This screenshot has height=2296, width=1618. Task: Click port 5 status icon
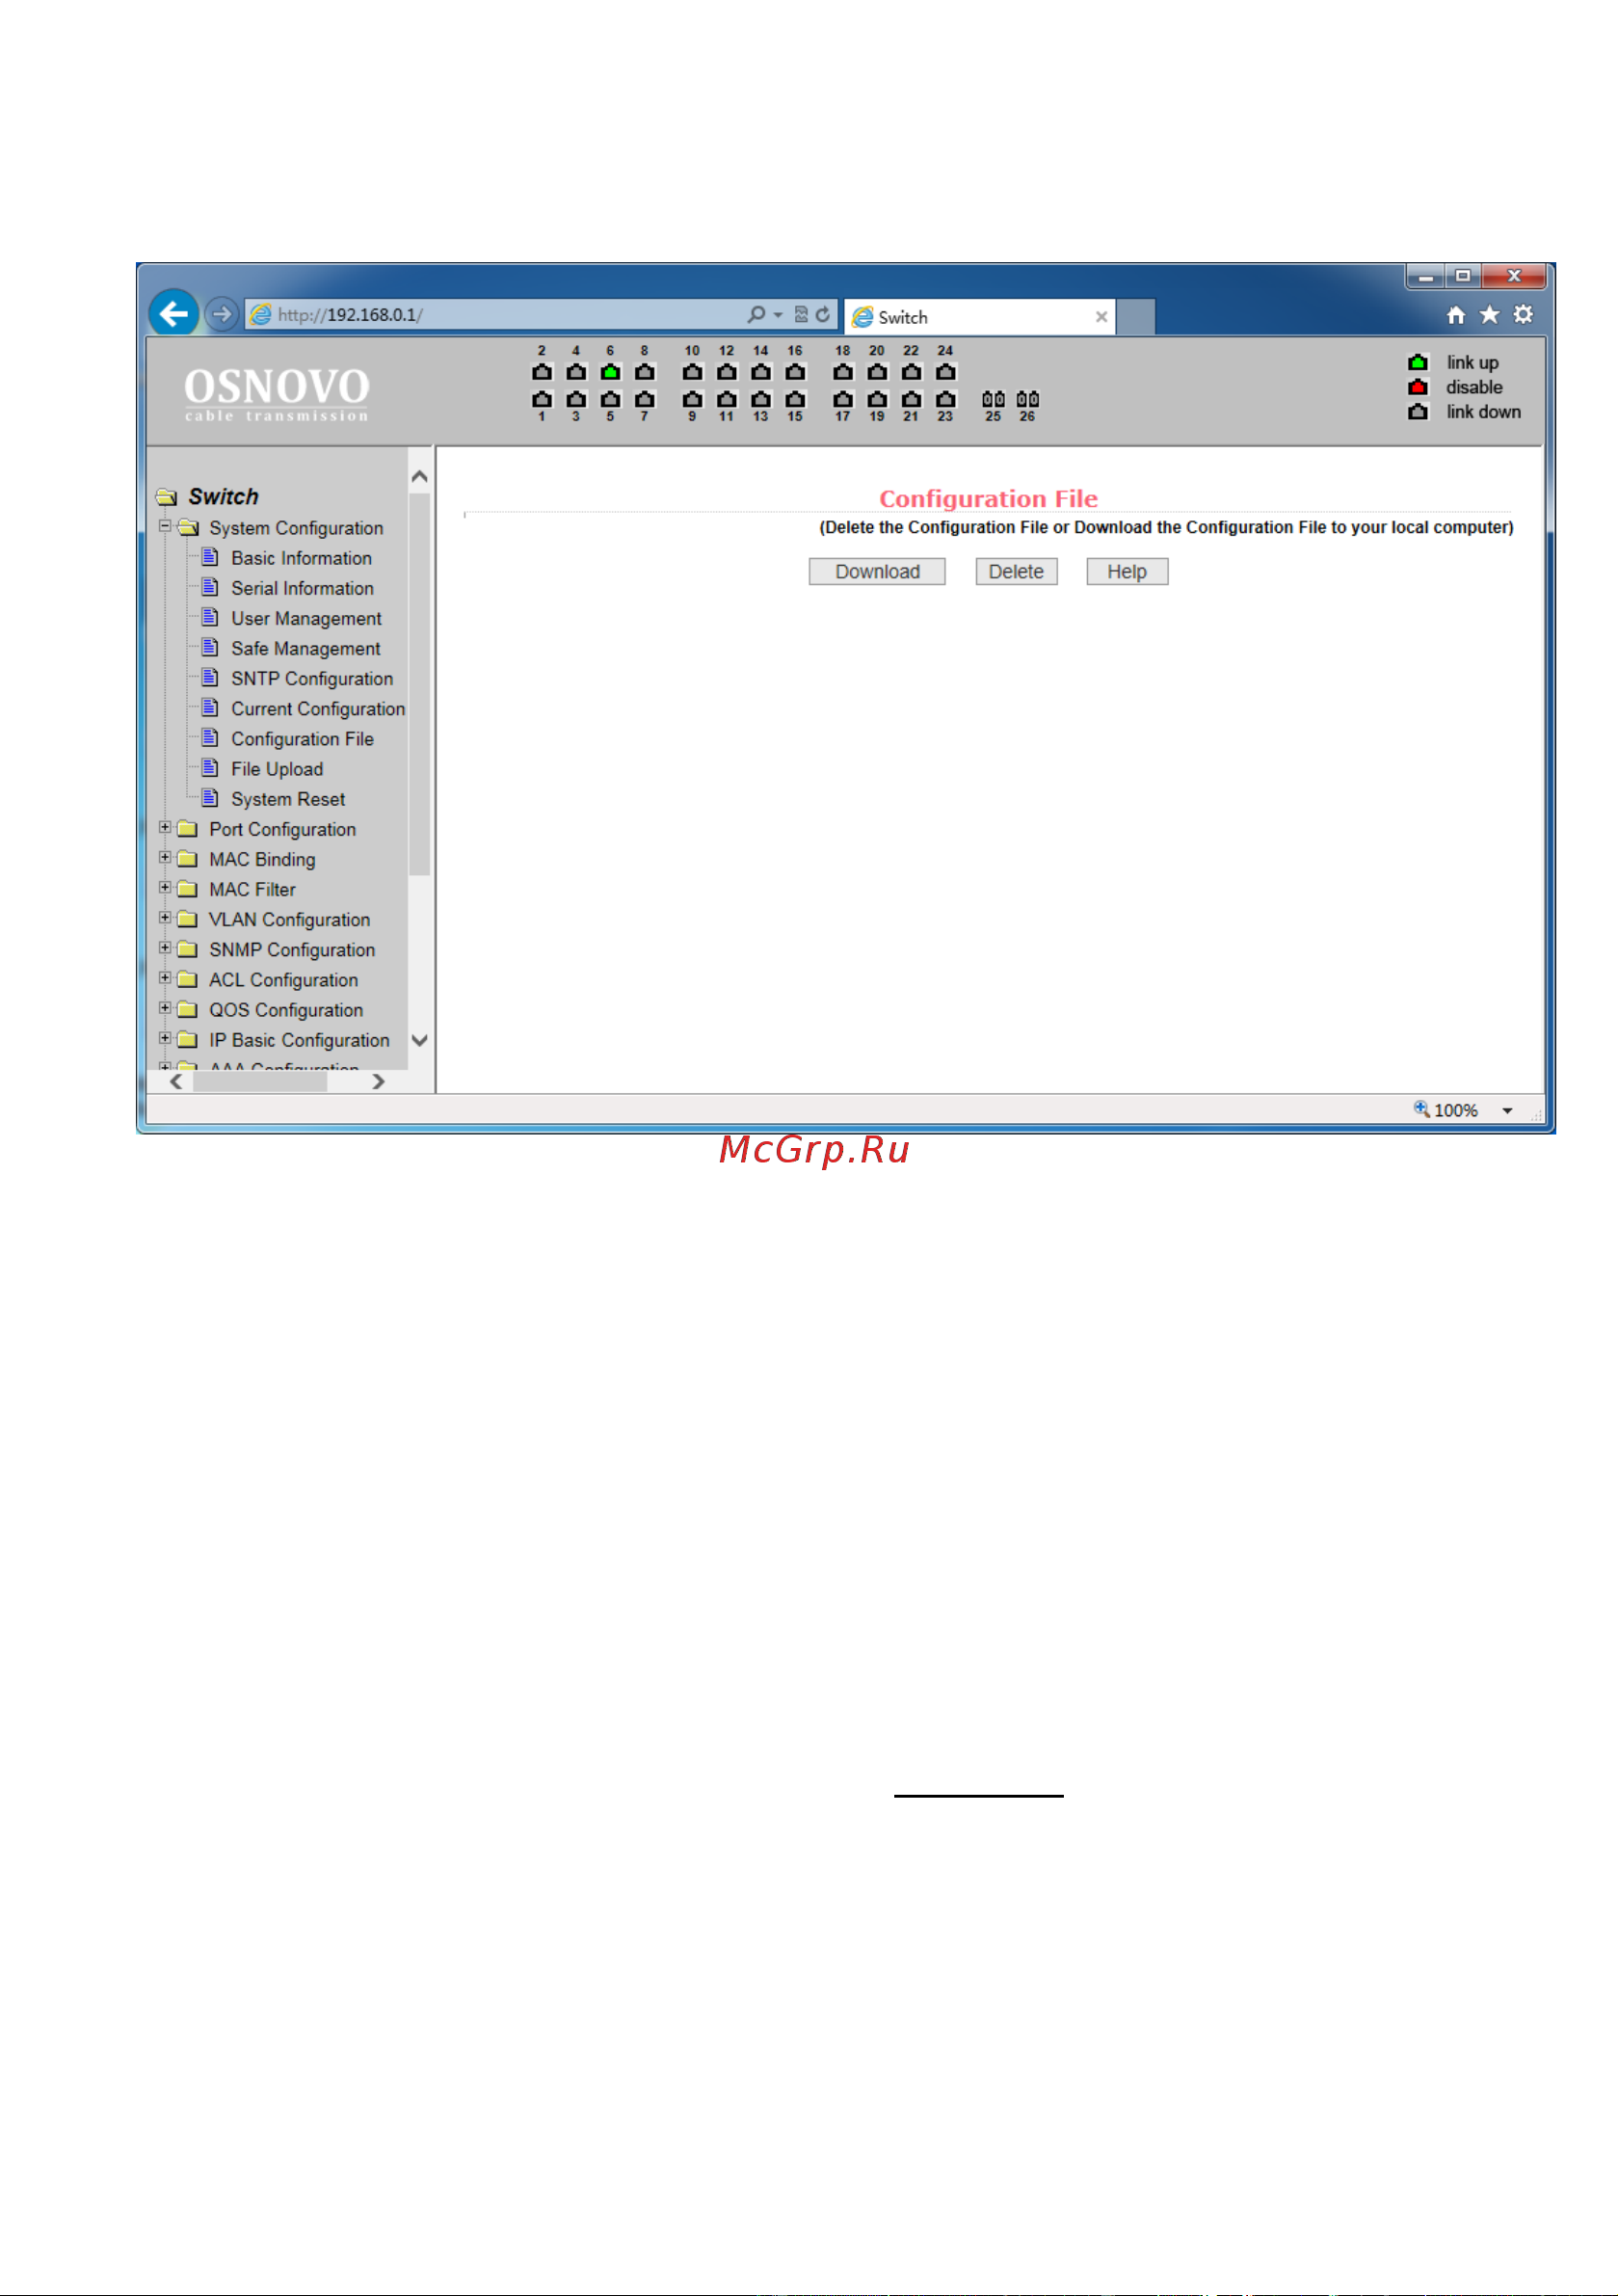click(610, 399)
